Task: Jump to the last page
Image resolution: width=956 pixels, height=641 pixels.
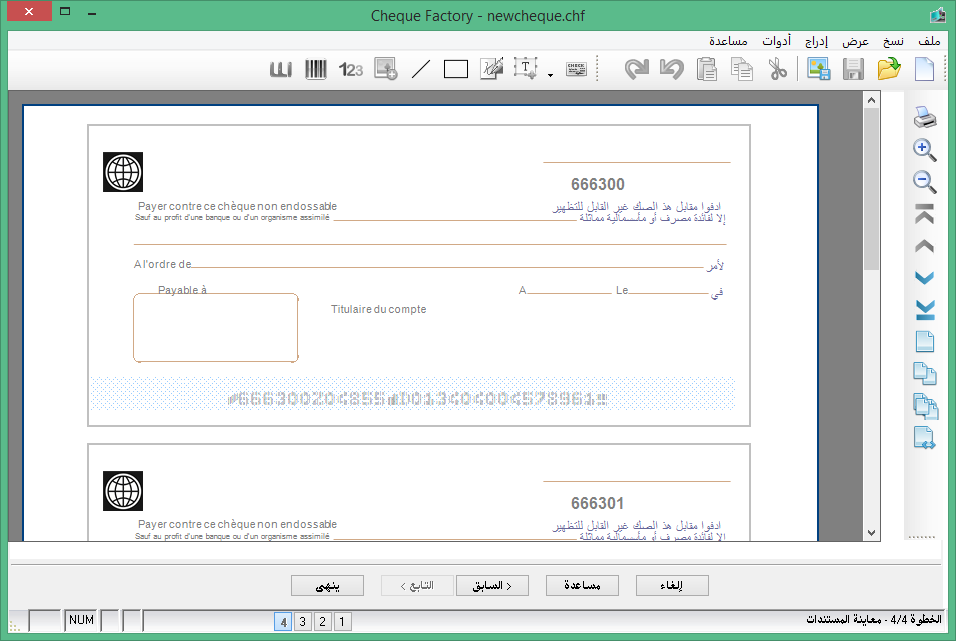Action: [925, 310]
